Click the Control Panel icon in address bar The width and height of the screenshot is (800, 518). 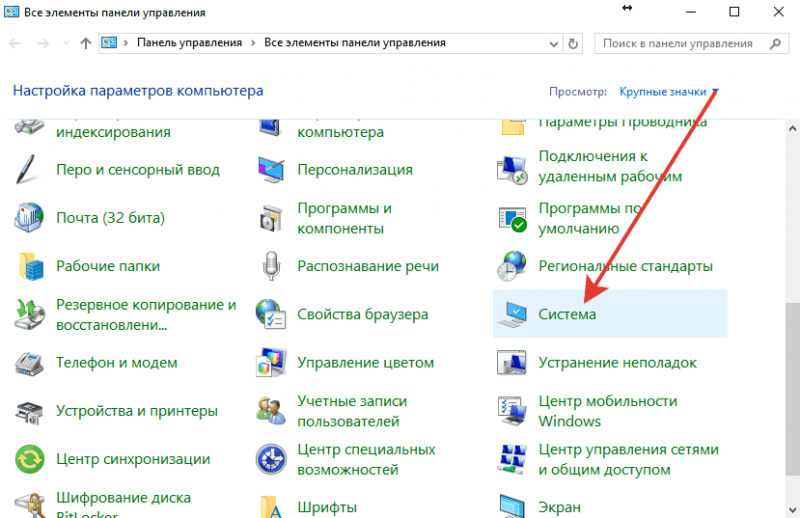point(109,43)
